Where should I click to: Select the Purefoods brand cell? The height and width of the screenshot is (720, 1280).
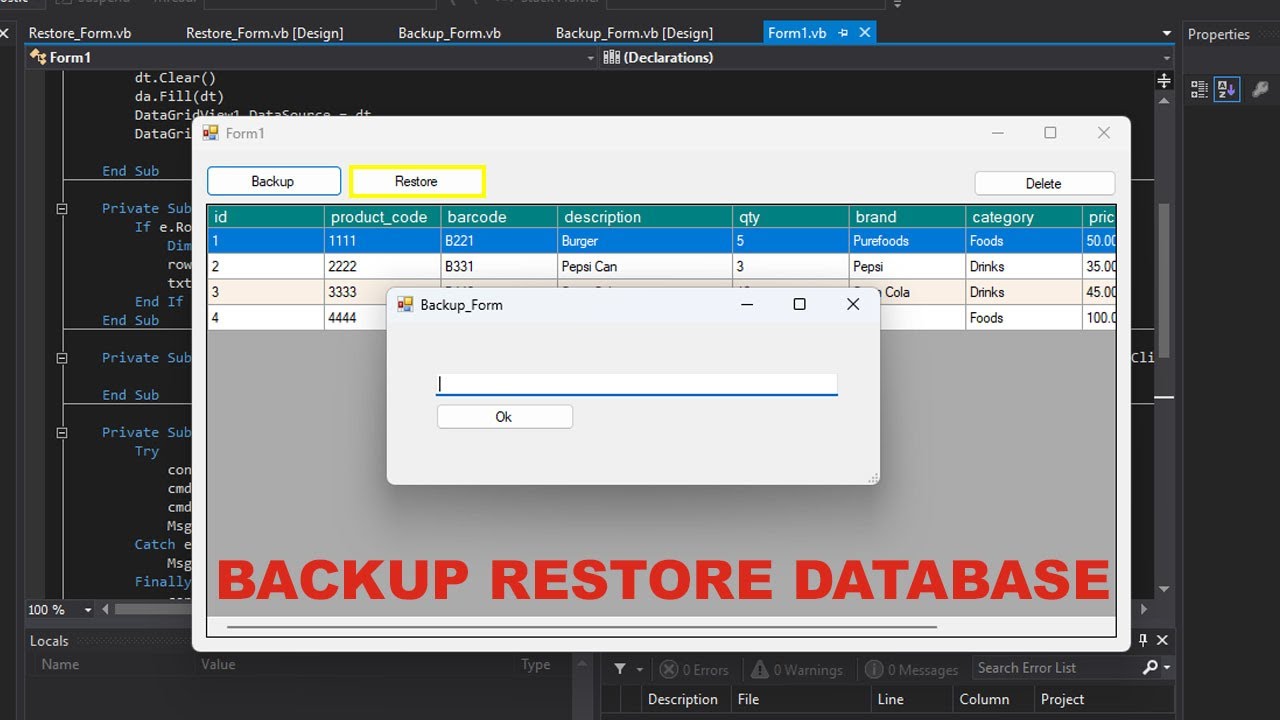[907, 241]
